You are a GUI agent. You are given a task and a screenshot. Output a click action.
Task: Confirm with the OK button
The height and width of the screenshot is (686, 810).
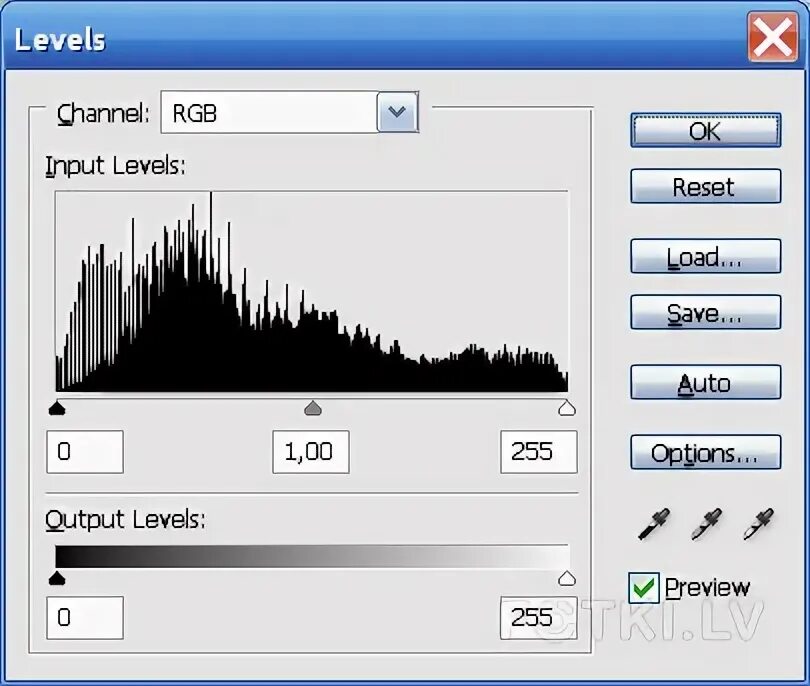(706, 131)
